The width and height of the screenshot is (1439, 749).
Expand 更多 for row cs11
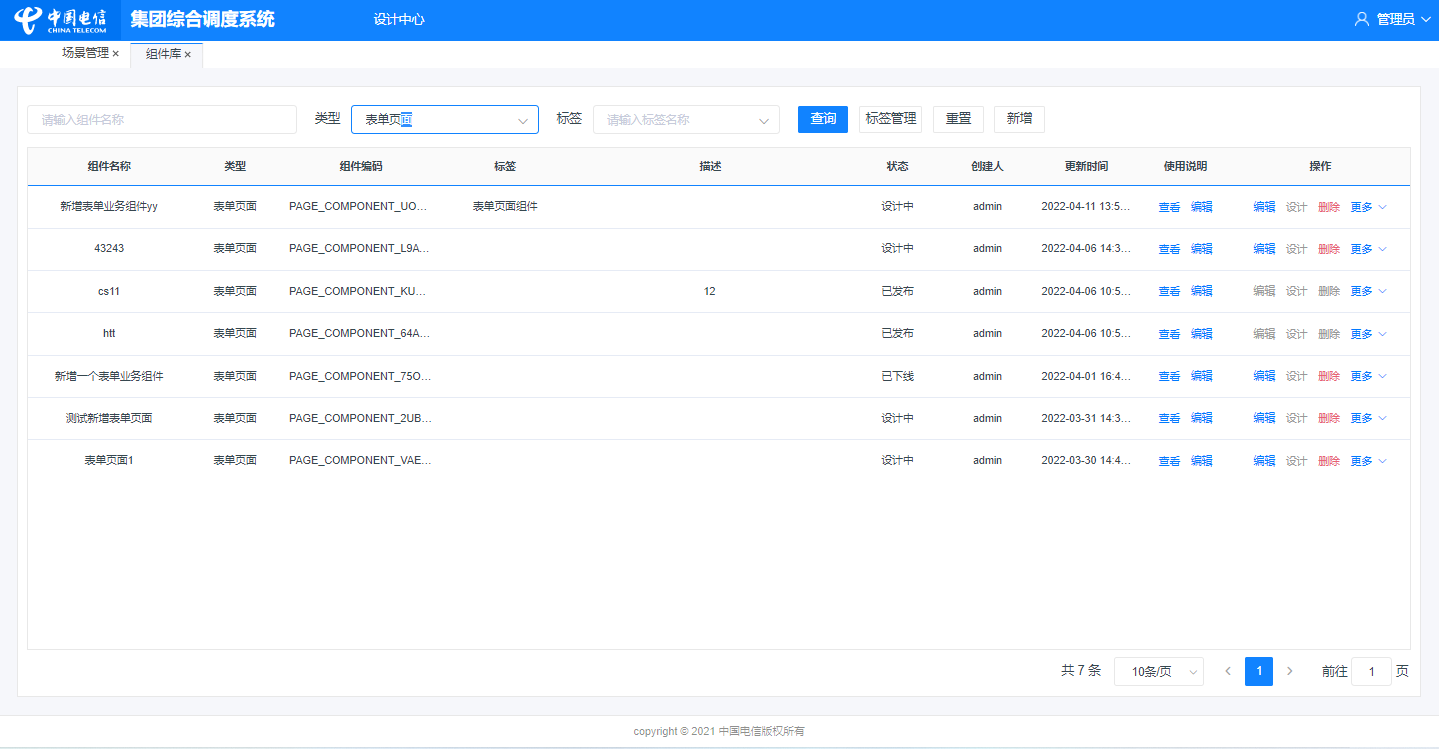click(1368, 291)
